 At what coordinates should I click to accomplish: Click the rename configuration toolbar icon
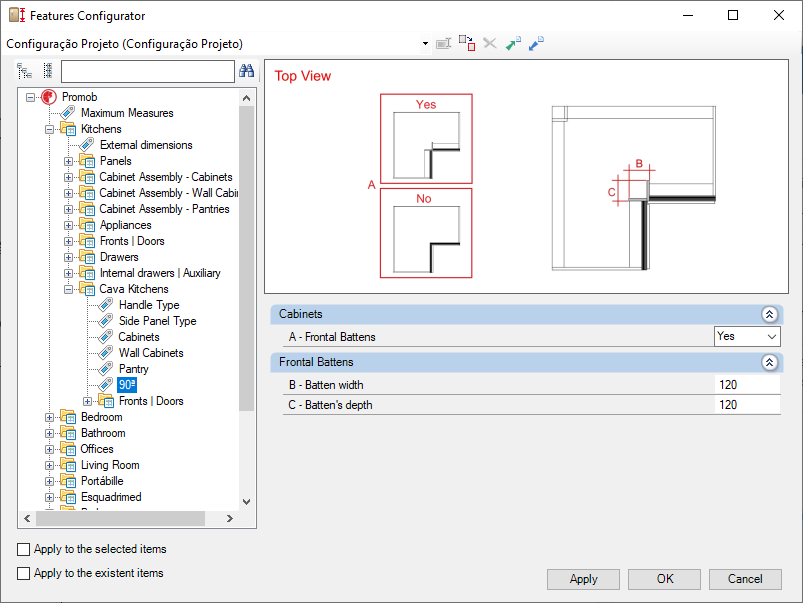coord(444,43)
